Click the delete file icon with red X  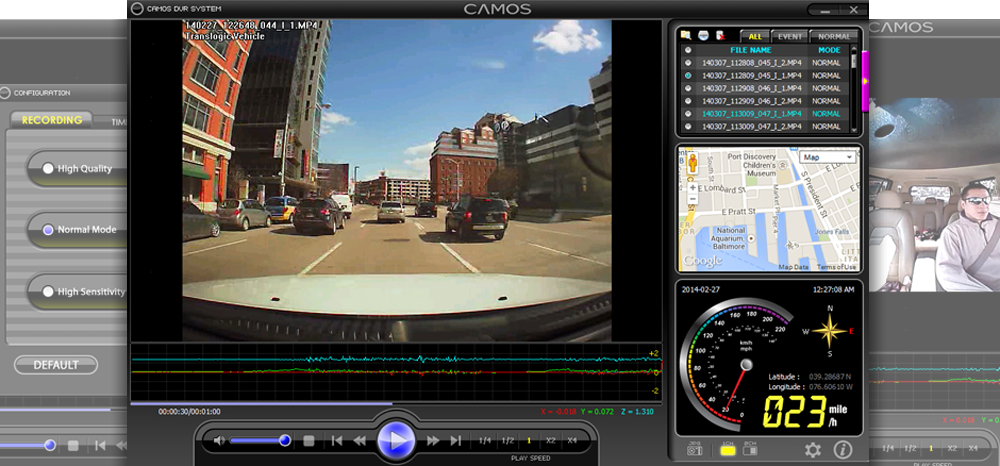click(721, 35)
